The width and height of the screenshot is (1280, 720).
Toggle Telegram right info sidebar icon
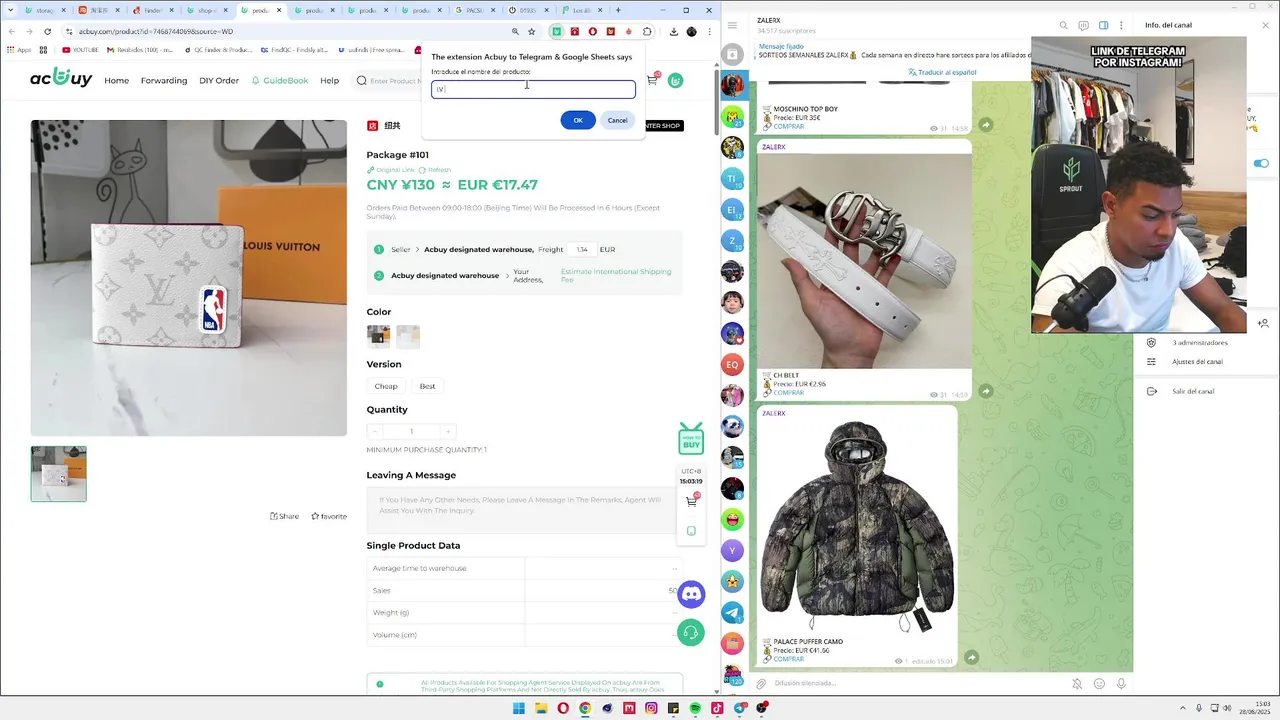coord(1103,25)
